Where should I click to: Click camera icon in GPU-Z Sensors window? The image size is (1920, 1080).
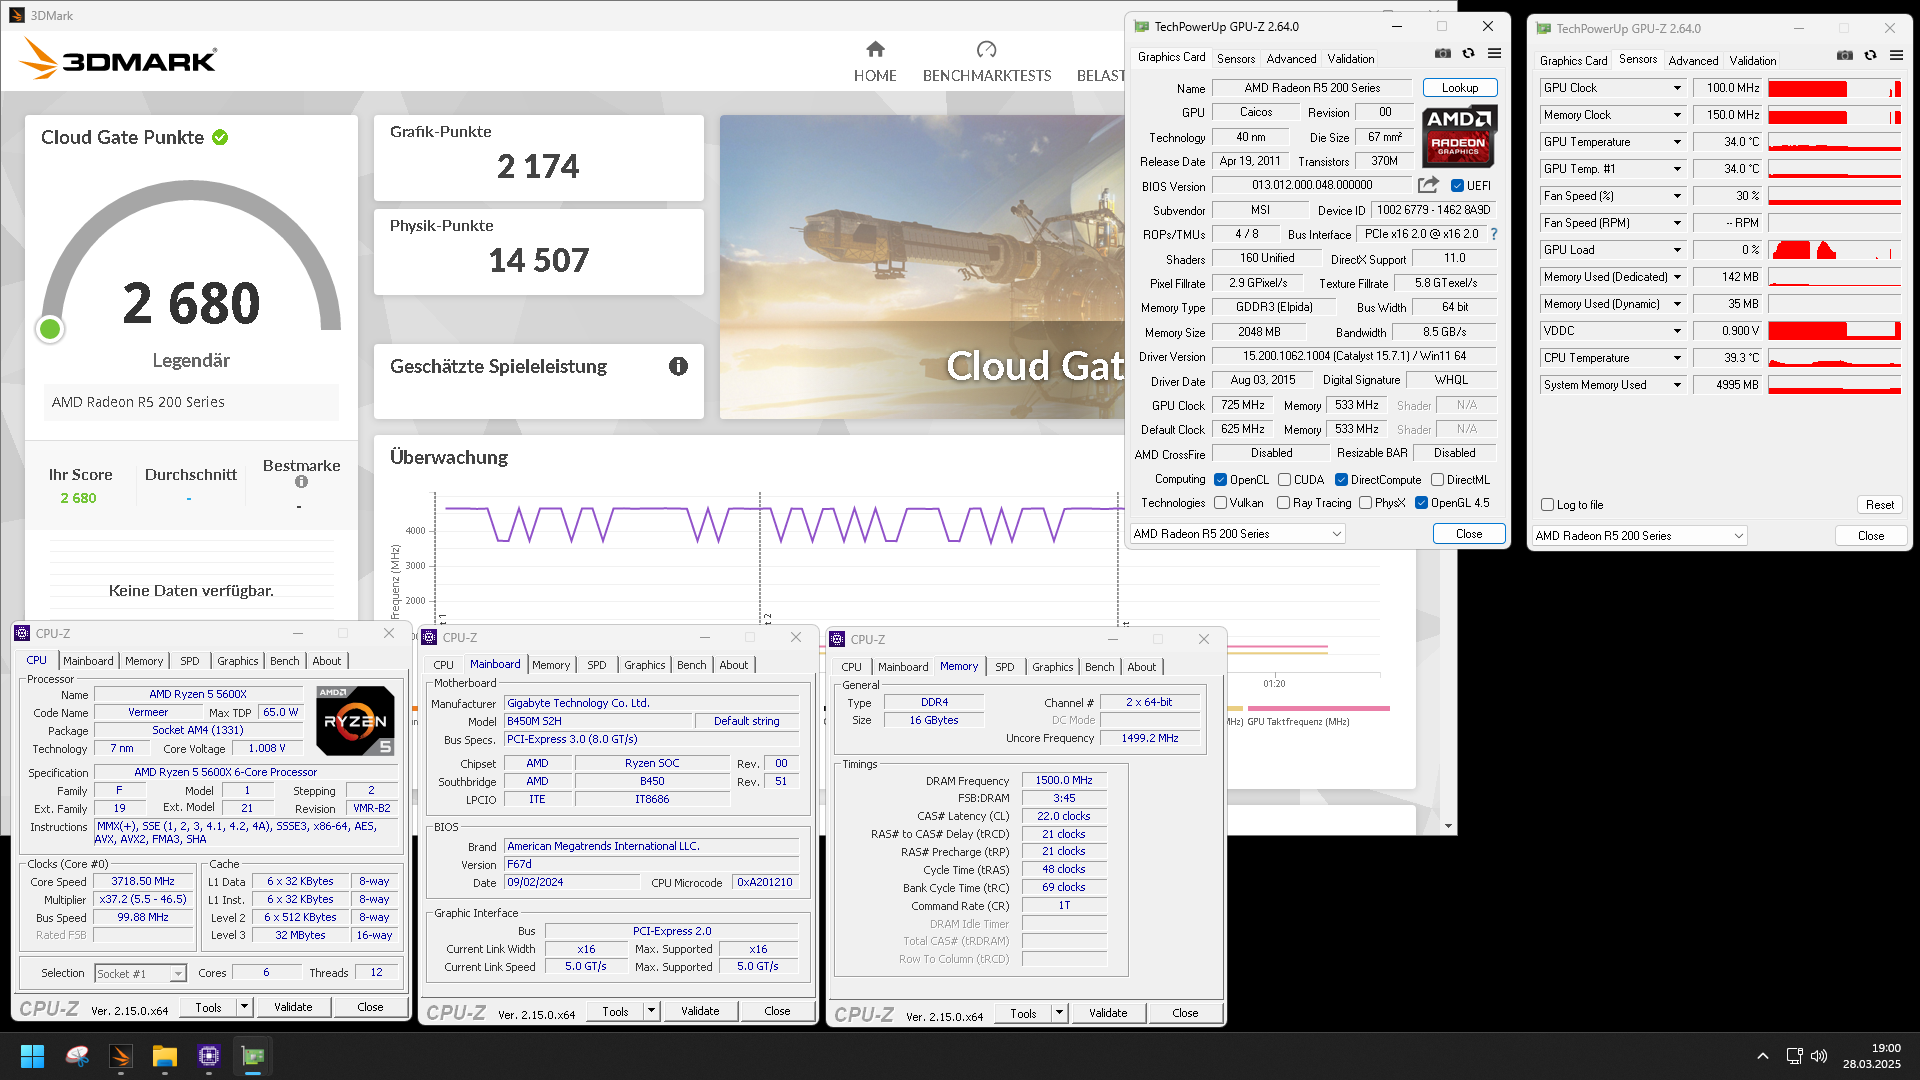1845,56
